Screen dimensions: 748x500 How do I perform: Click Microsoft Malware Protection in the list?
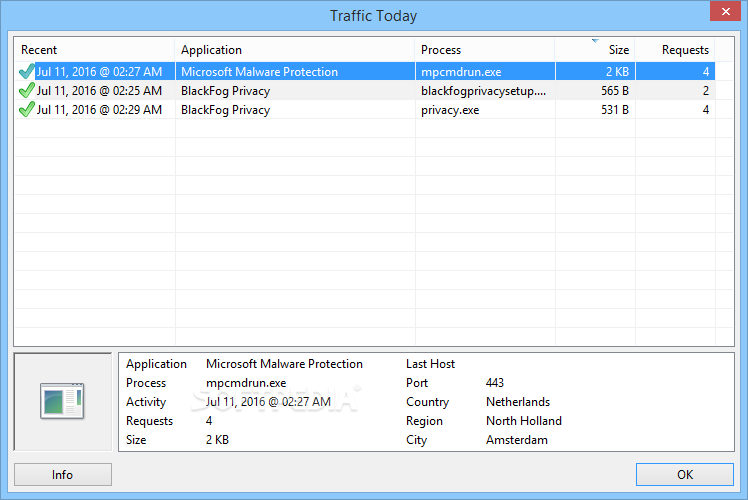pos(260,72)
